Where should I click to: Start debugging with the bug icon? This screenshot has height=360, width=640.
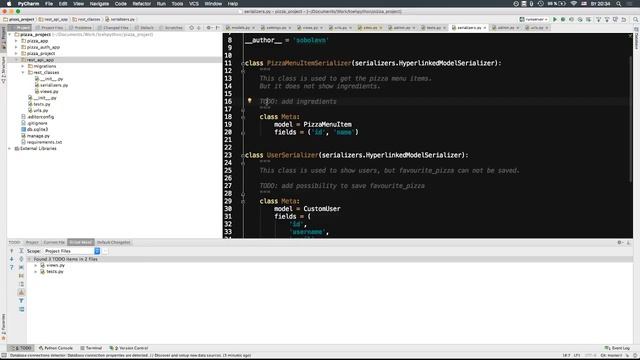[563, 19]
